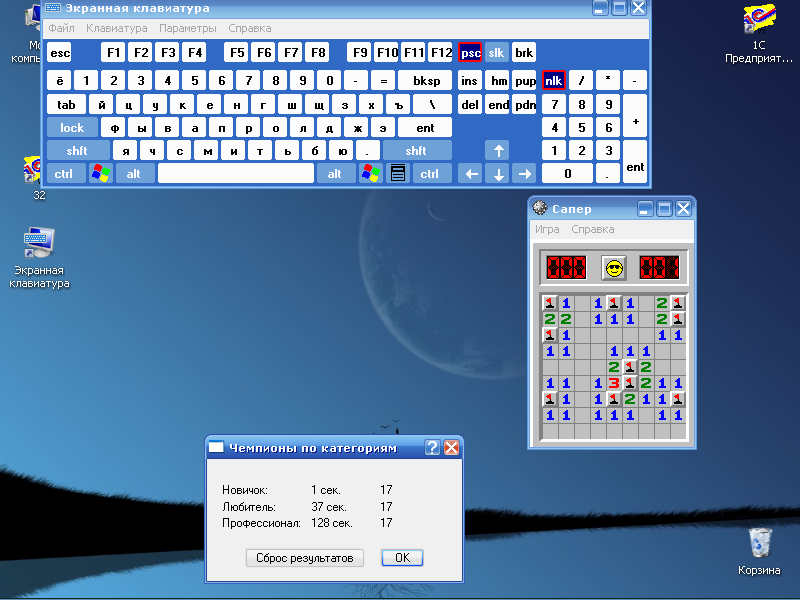The height and width of the screenshot is (600, 800).
Task: Click the brk key
Action: 524,53
